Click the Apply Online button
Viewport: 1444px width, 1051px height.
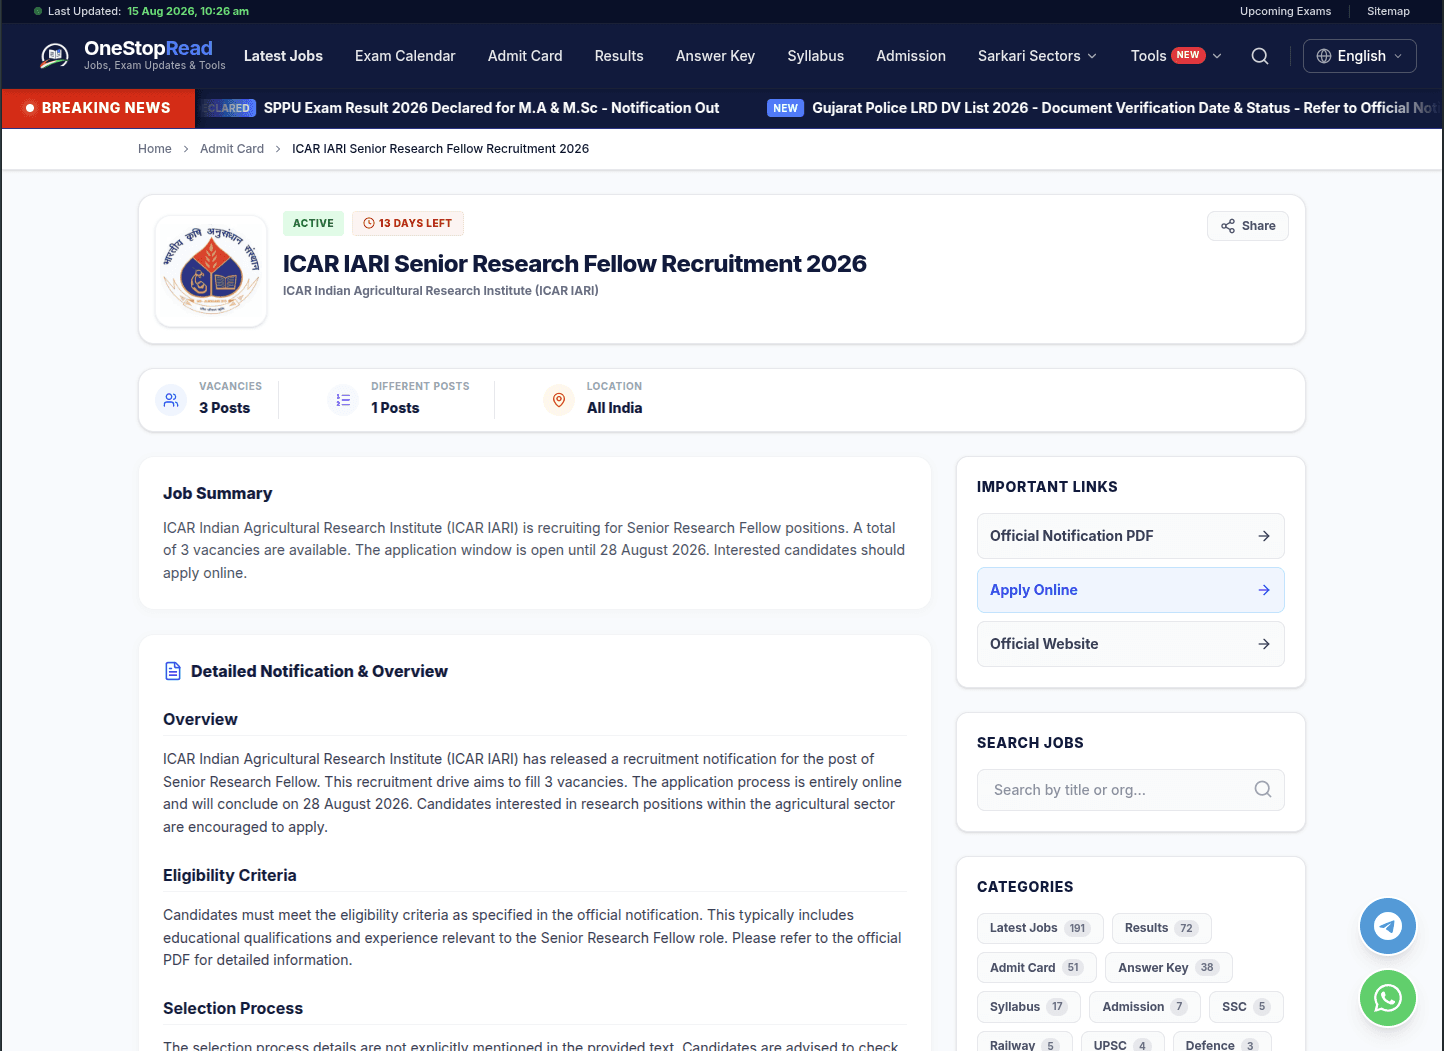1131,590
